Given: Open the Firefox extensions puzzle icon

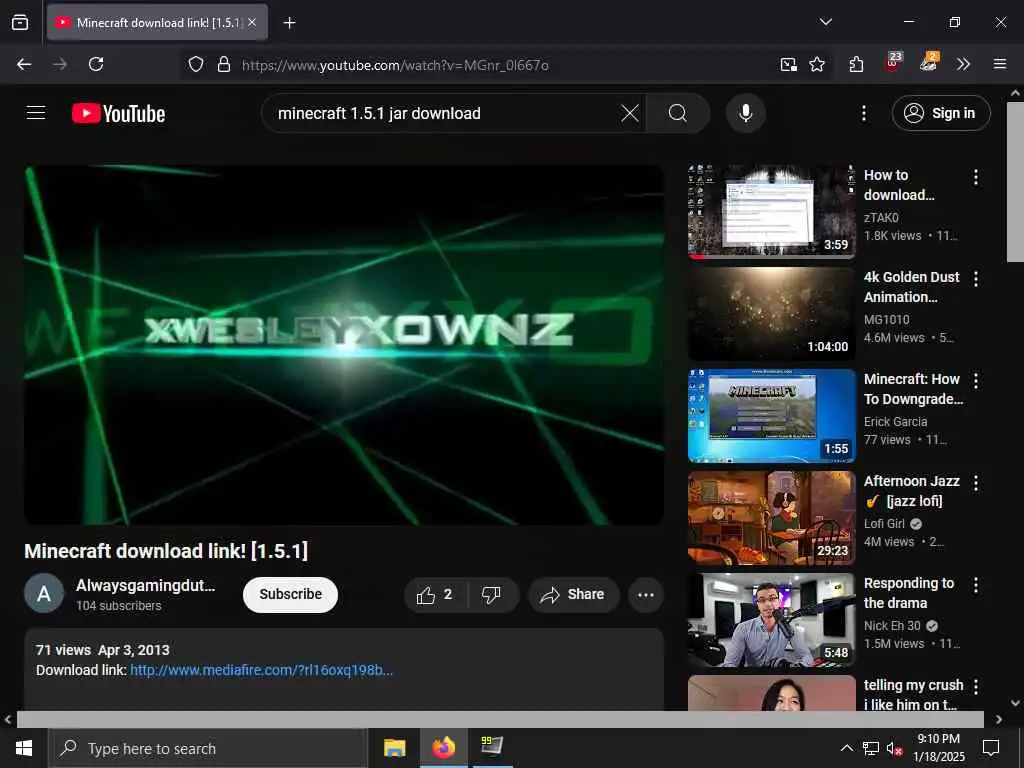Looking at the screenshot, I should click(856, 64).
